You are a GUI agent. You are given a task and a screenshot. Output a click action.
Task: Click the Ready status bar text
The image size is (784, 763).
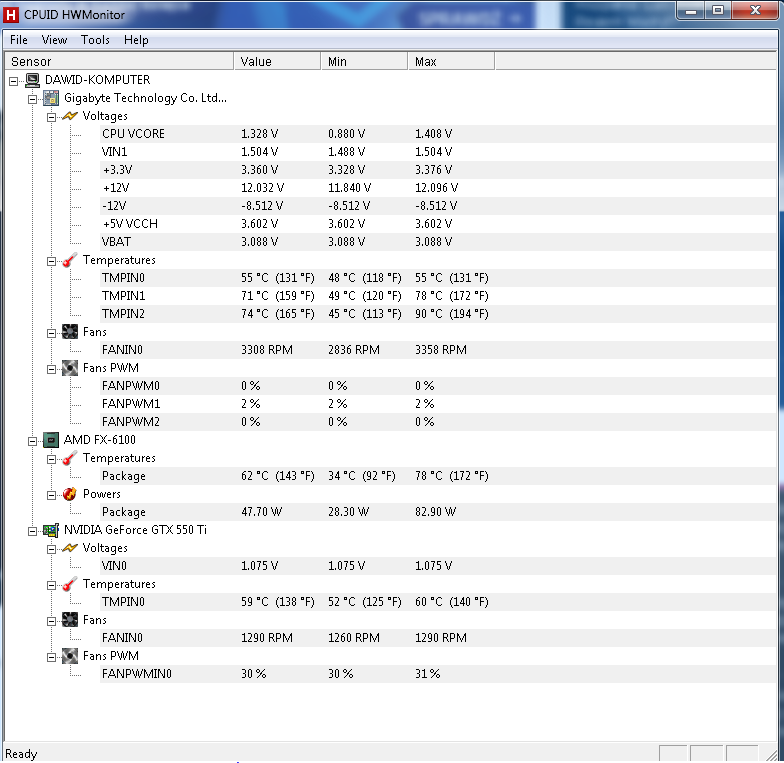pyautogui.click(x=21, y=754)
